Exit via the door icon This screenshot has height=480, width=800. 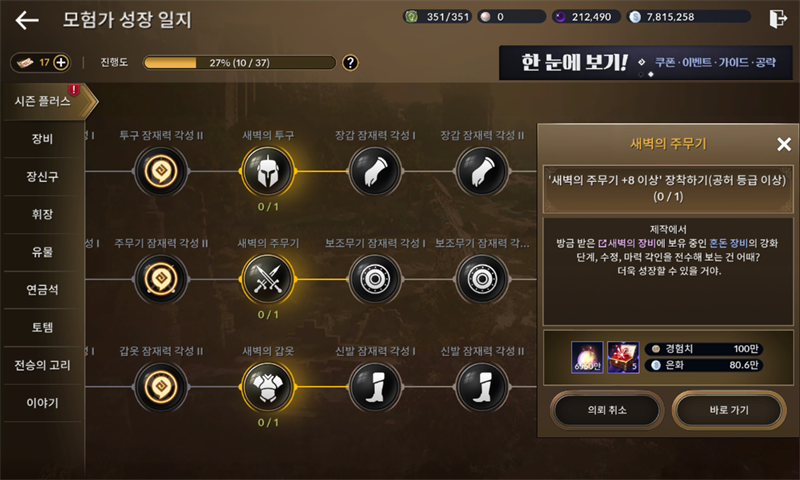pyautogui.click(x=778, y=19)
